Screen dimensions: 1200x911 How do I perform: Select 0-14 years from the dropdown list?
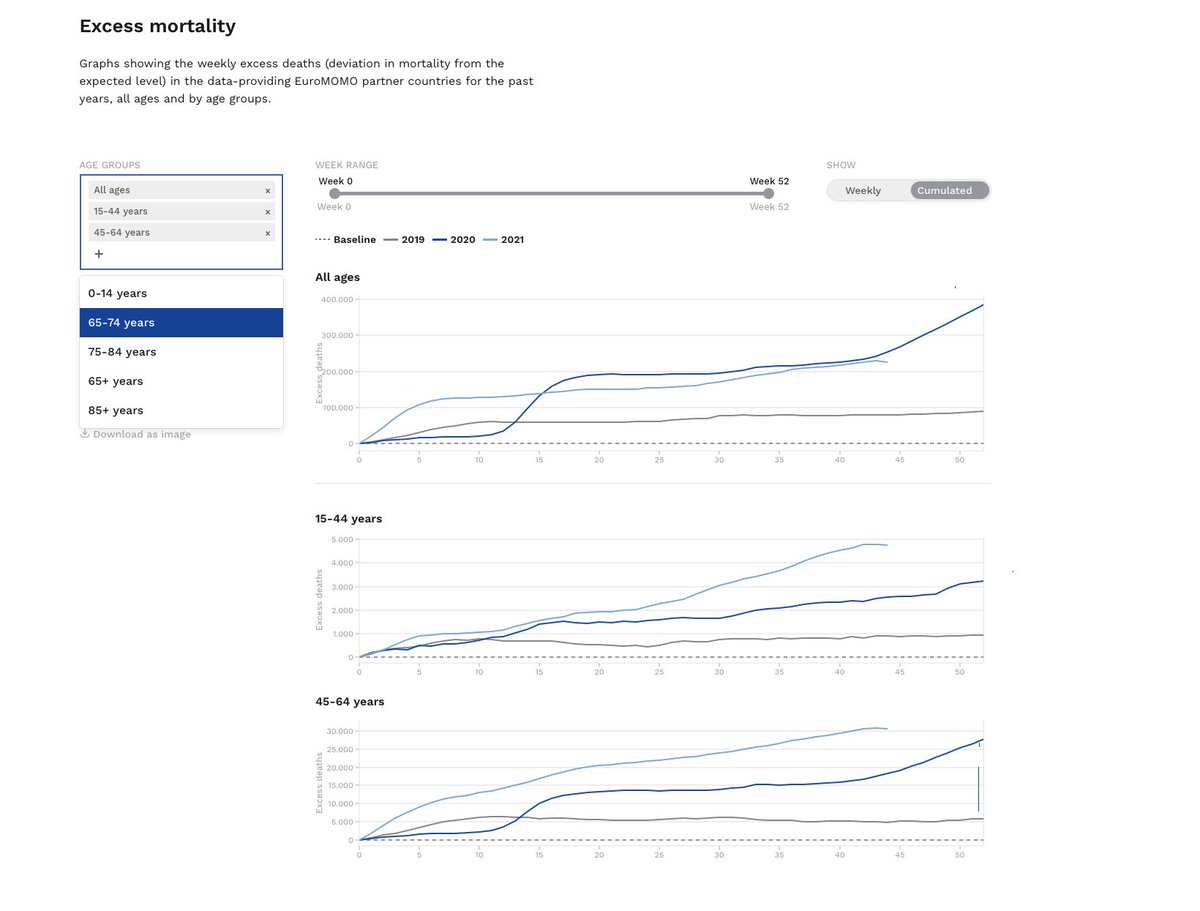(x=181, y=293)
